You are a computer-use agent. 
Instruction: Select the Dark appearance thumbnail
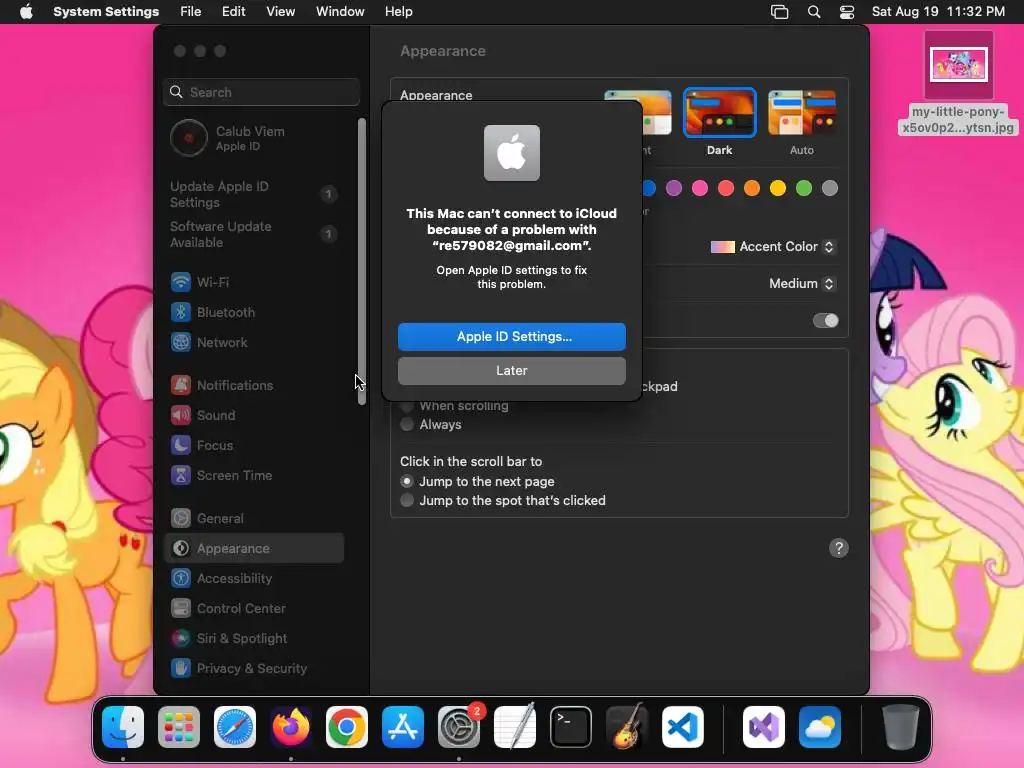point(720,113)
